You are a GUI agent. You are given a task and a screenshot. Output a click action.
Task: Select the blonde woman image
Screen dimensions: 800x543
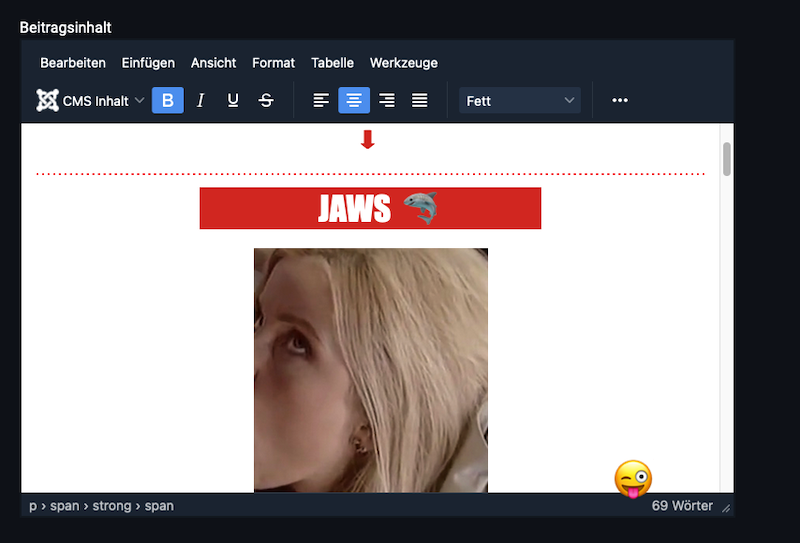[371, 370]
